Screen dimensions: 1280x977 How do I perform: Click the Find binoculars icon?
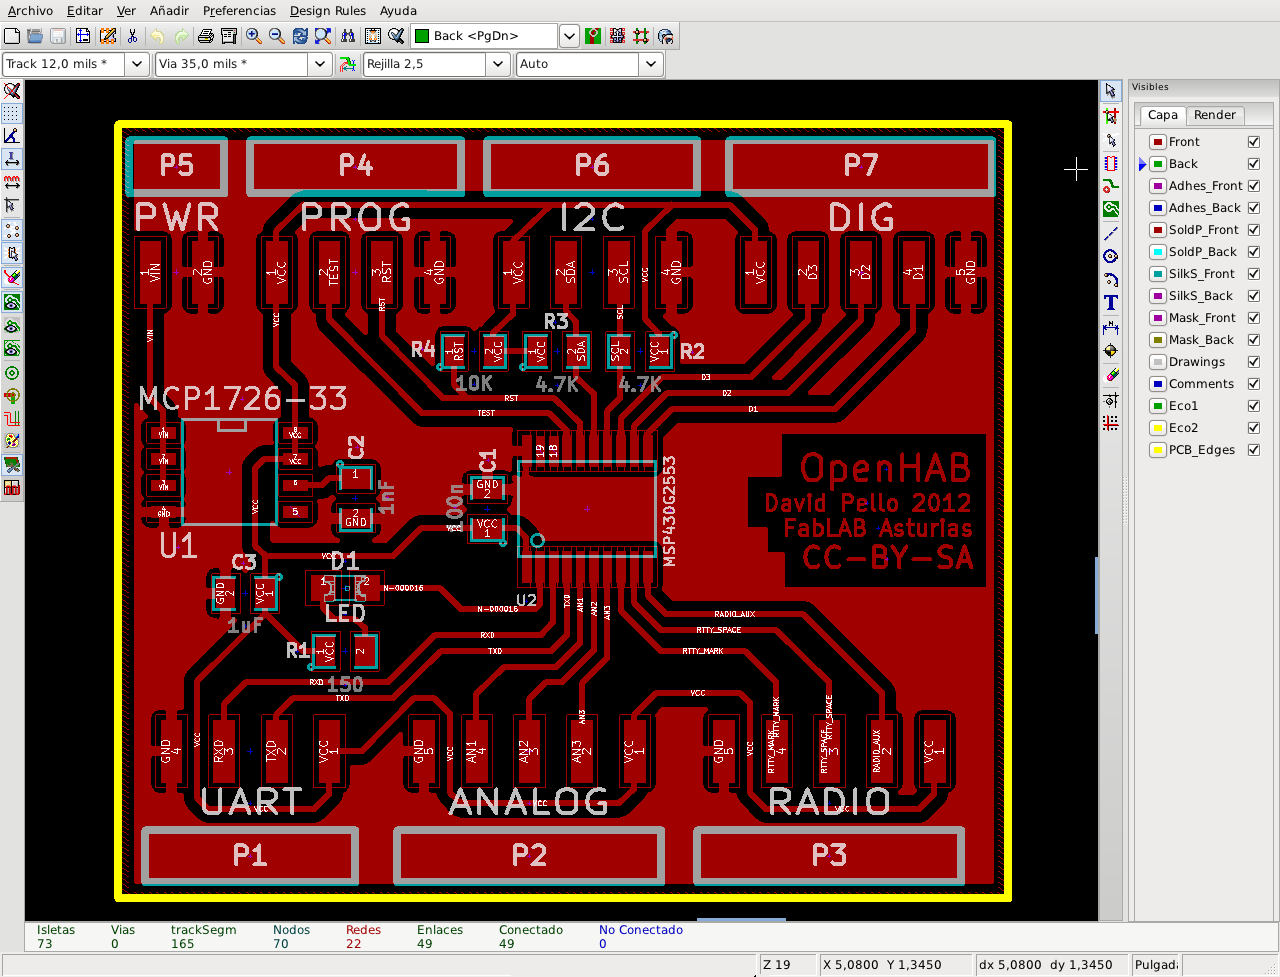click(x=348, y=36)
